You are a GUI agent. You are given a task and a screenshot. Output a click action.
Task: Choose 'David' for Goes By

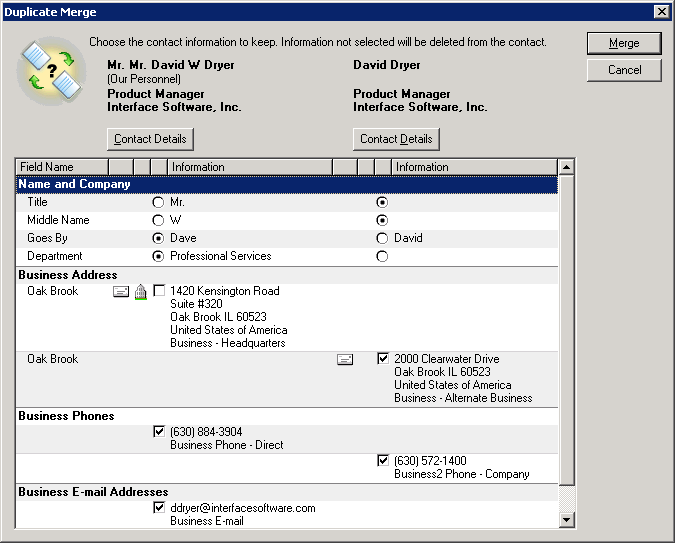pyautogui.click(x=382, y=238)
